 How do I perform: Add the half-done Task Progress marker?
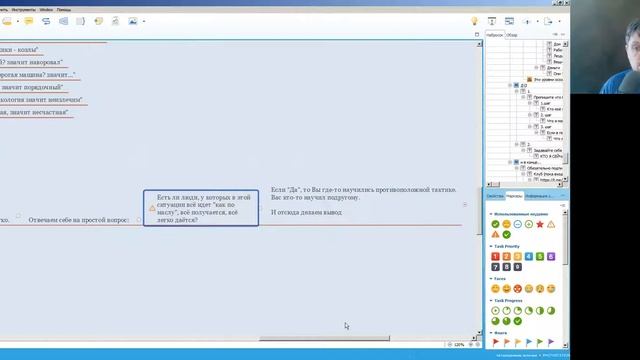coord(540,311)
